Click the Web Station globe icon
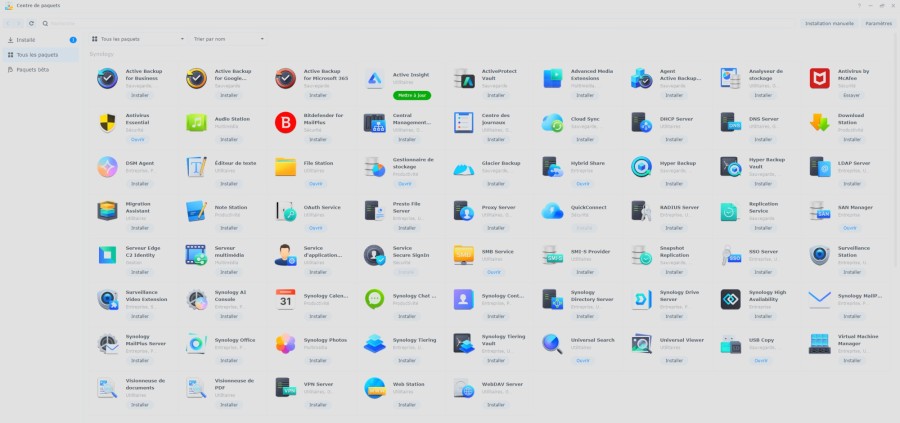Screen dimensions: 900x423 (374, 388)
